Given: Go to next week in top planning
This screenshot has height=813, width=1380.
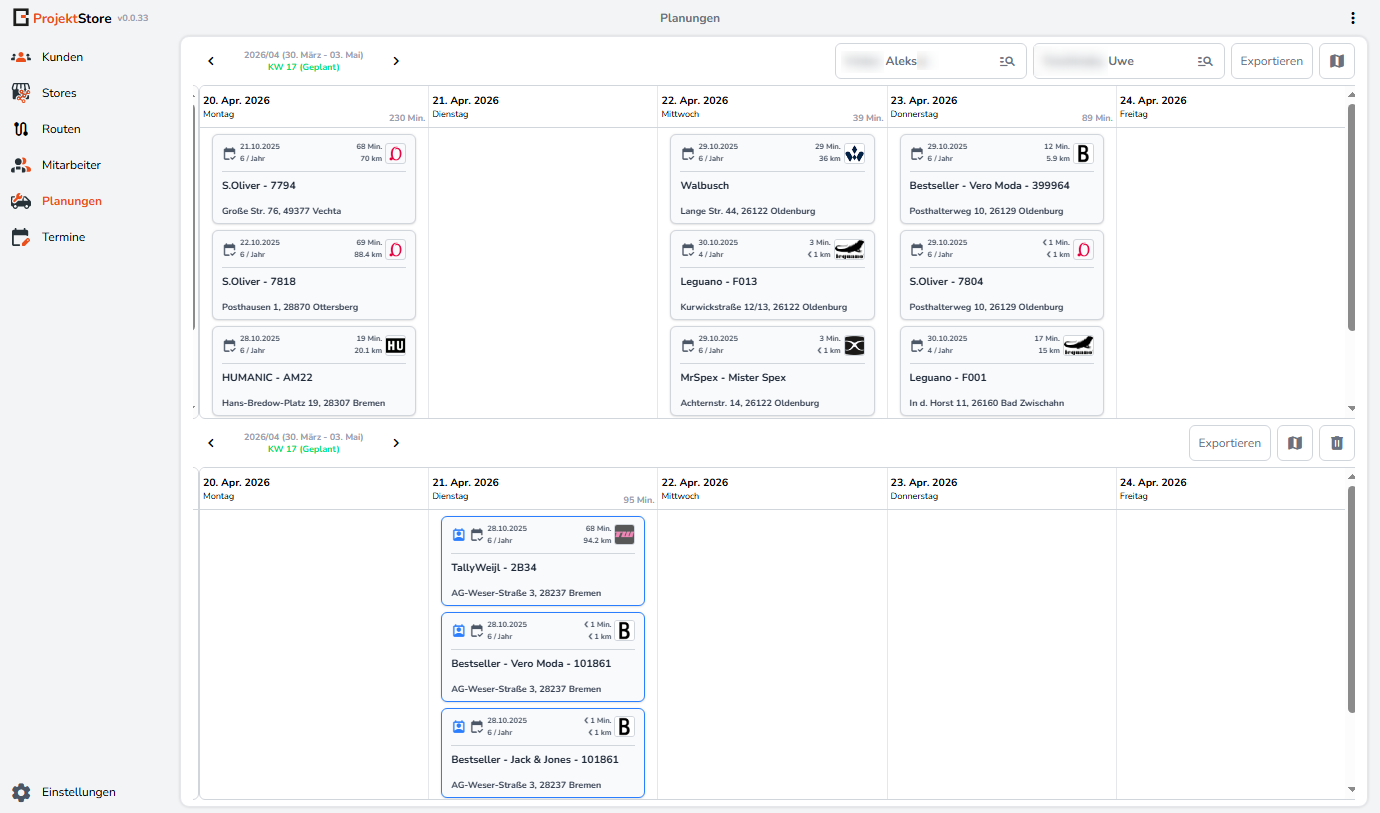Looking at the screenshot, I should [396, 61].
